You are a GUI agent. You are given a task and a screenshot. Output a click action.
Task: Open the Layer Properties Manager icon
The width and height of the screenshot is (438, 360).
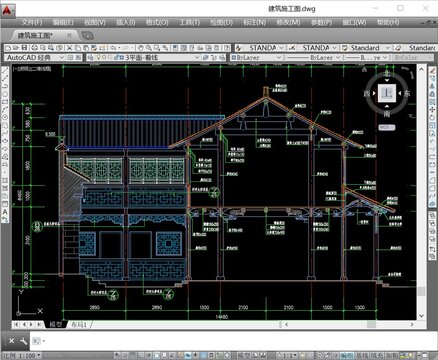point(91,57)
